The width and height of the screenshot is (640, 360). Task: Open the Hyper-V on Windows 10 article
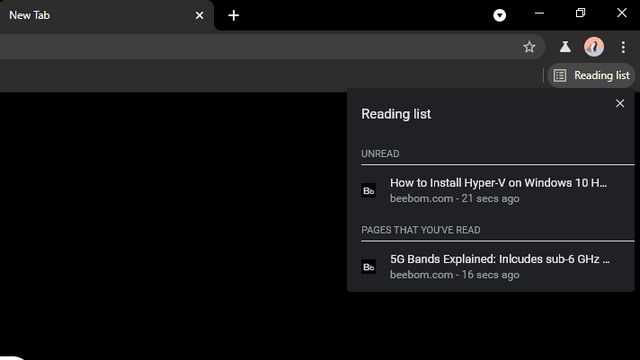click(x=498, y=190)
